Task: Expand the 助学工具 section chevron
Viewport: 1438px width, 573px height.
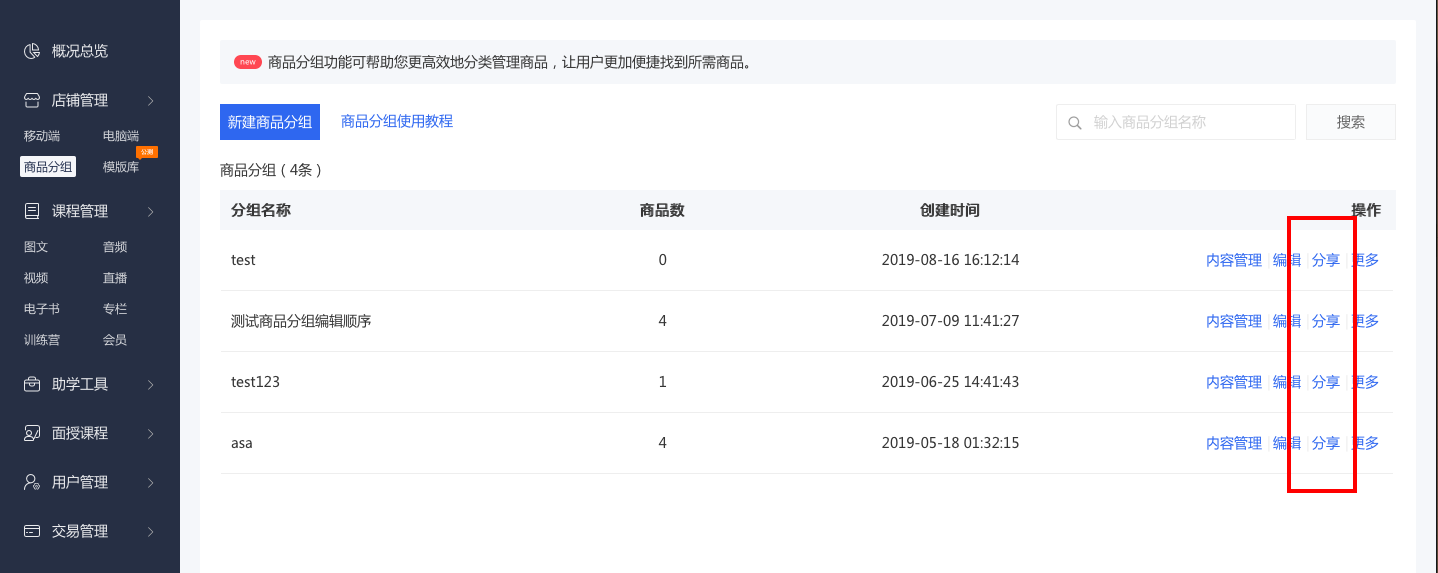Action: pos(150,384)
